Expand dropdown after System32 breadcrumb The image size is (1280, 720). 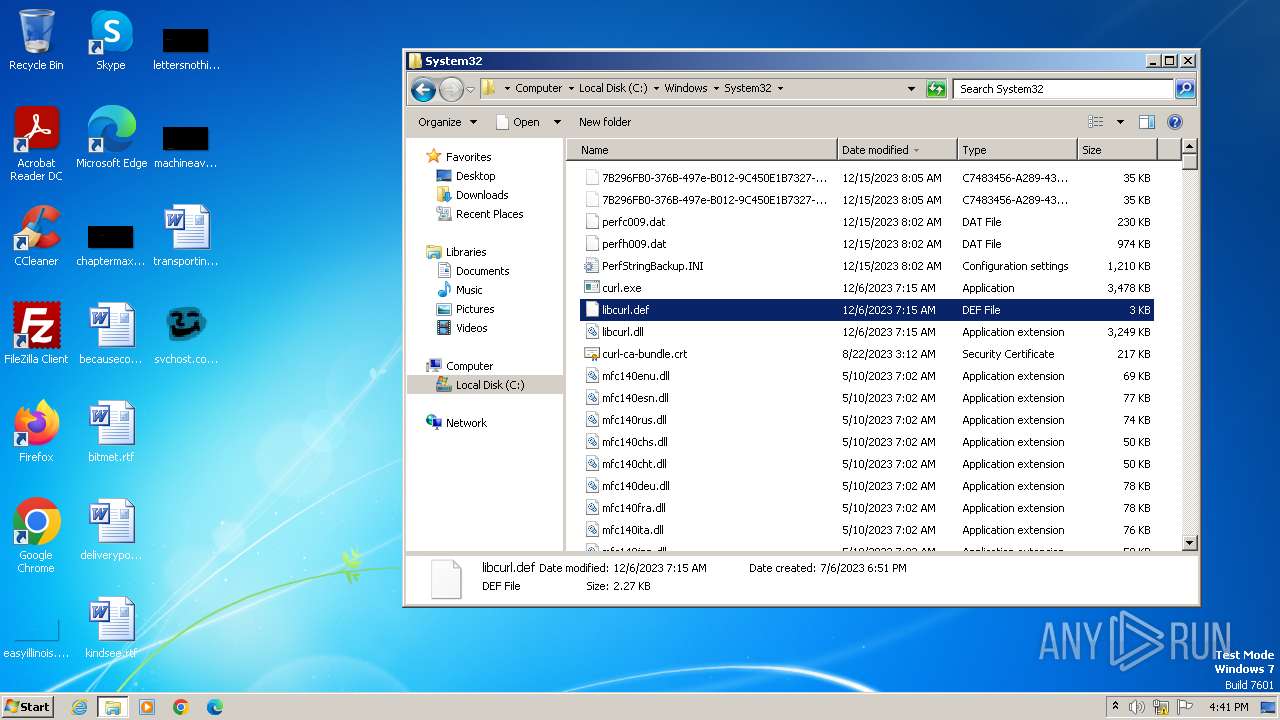[x=780, y=88]
